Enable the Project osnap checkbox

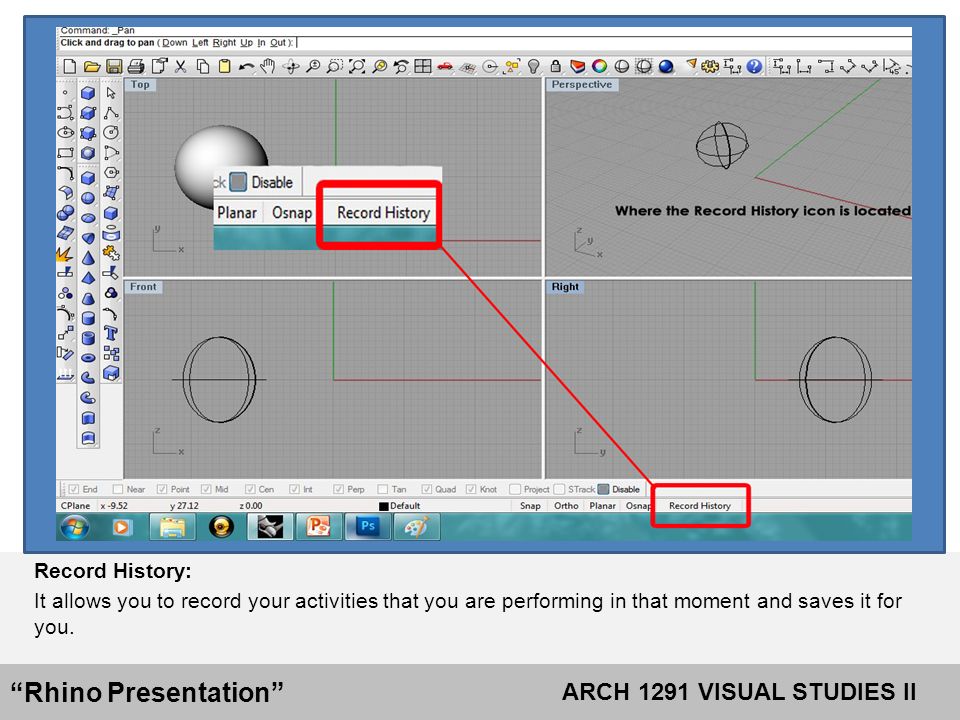pyautogui.click(x=515, y=489)
